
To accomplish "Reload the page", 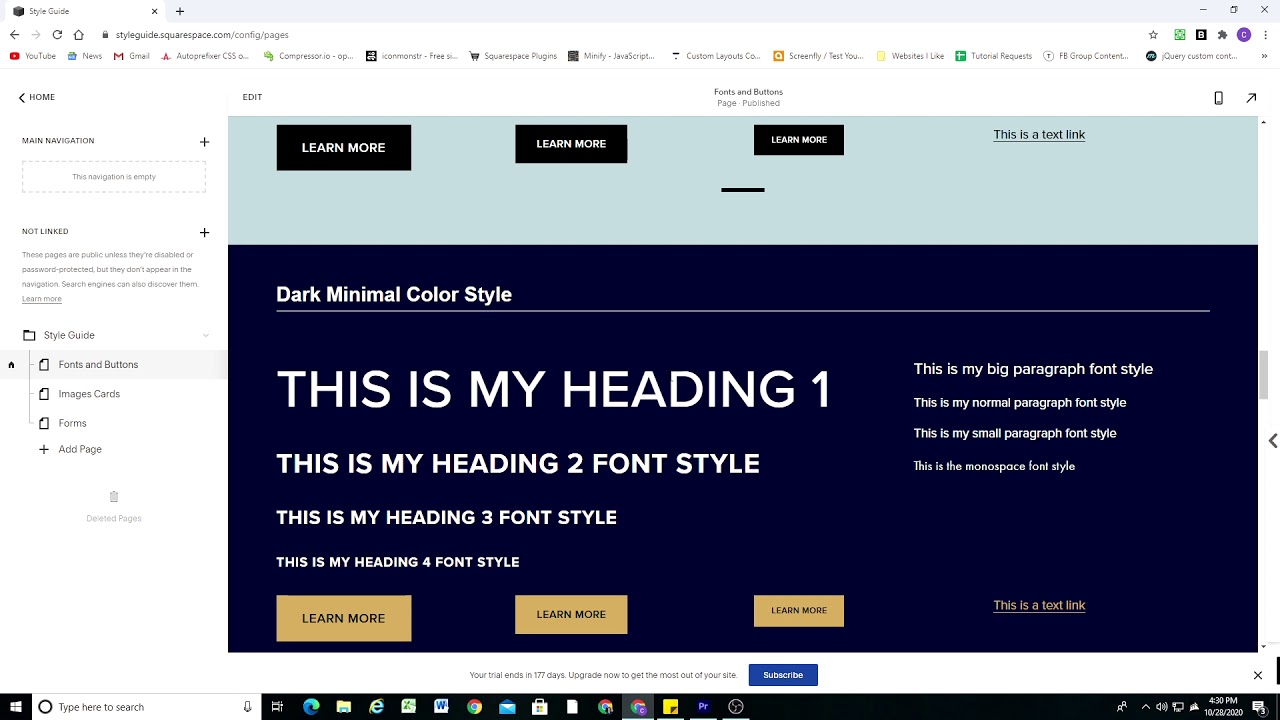I will tap(57, 34).
